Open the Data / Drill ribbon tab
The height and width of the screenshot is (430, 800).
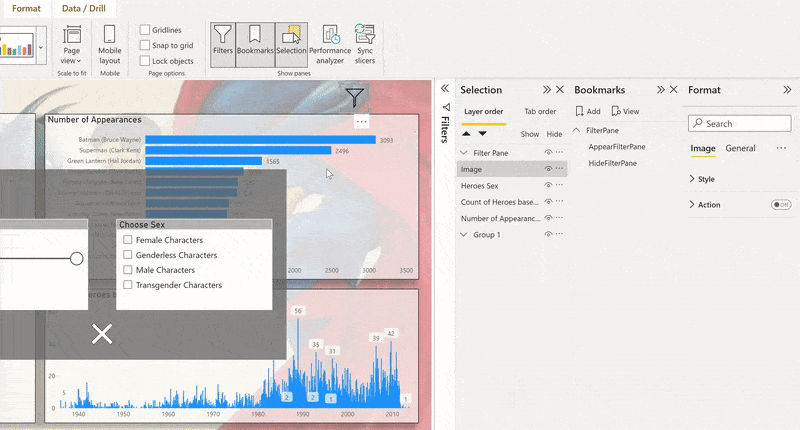coord(85,8)
